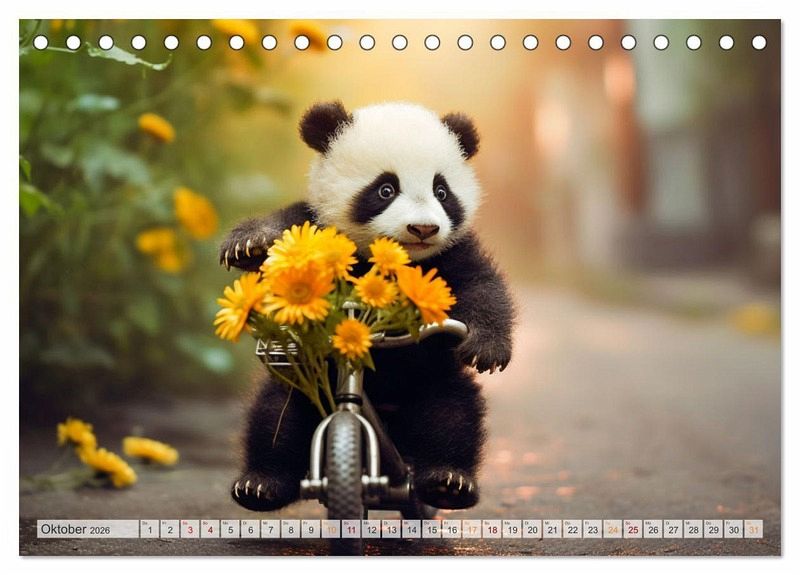Select day 21 in the calendar strip

pyautogui.click(x=553, y=529)
